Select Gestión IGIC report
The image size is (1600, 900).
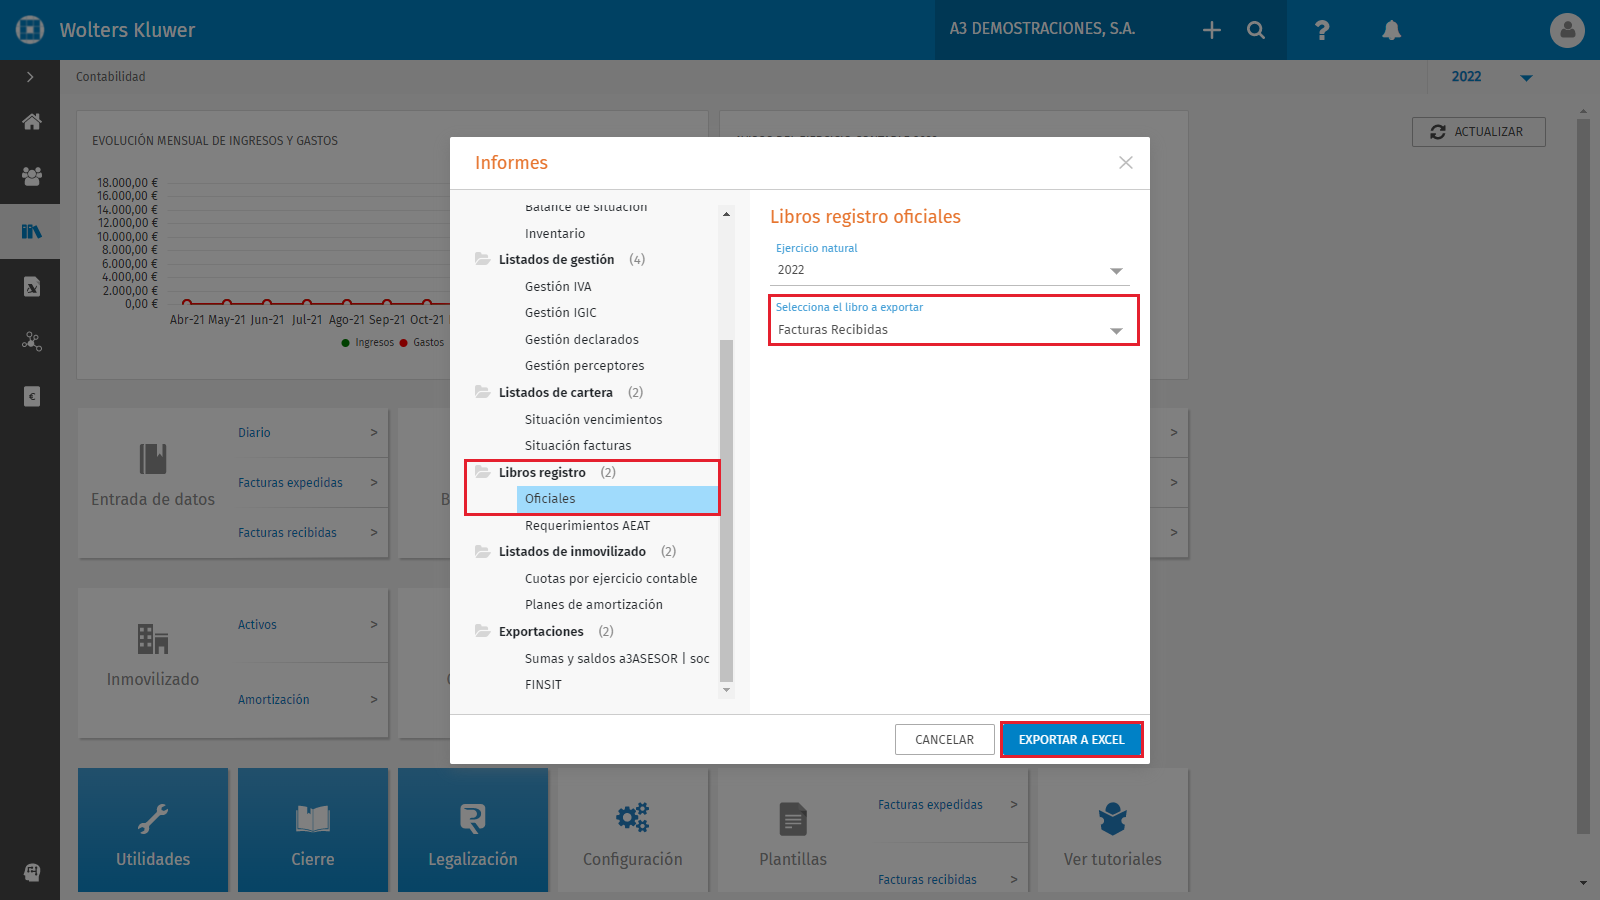[x=560, y=312]
